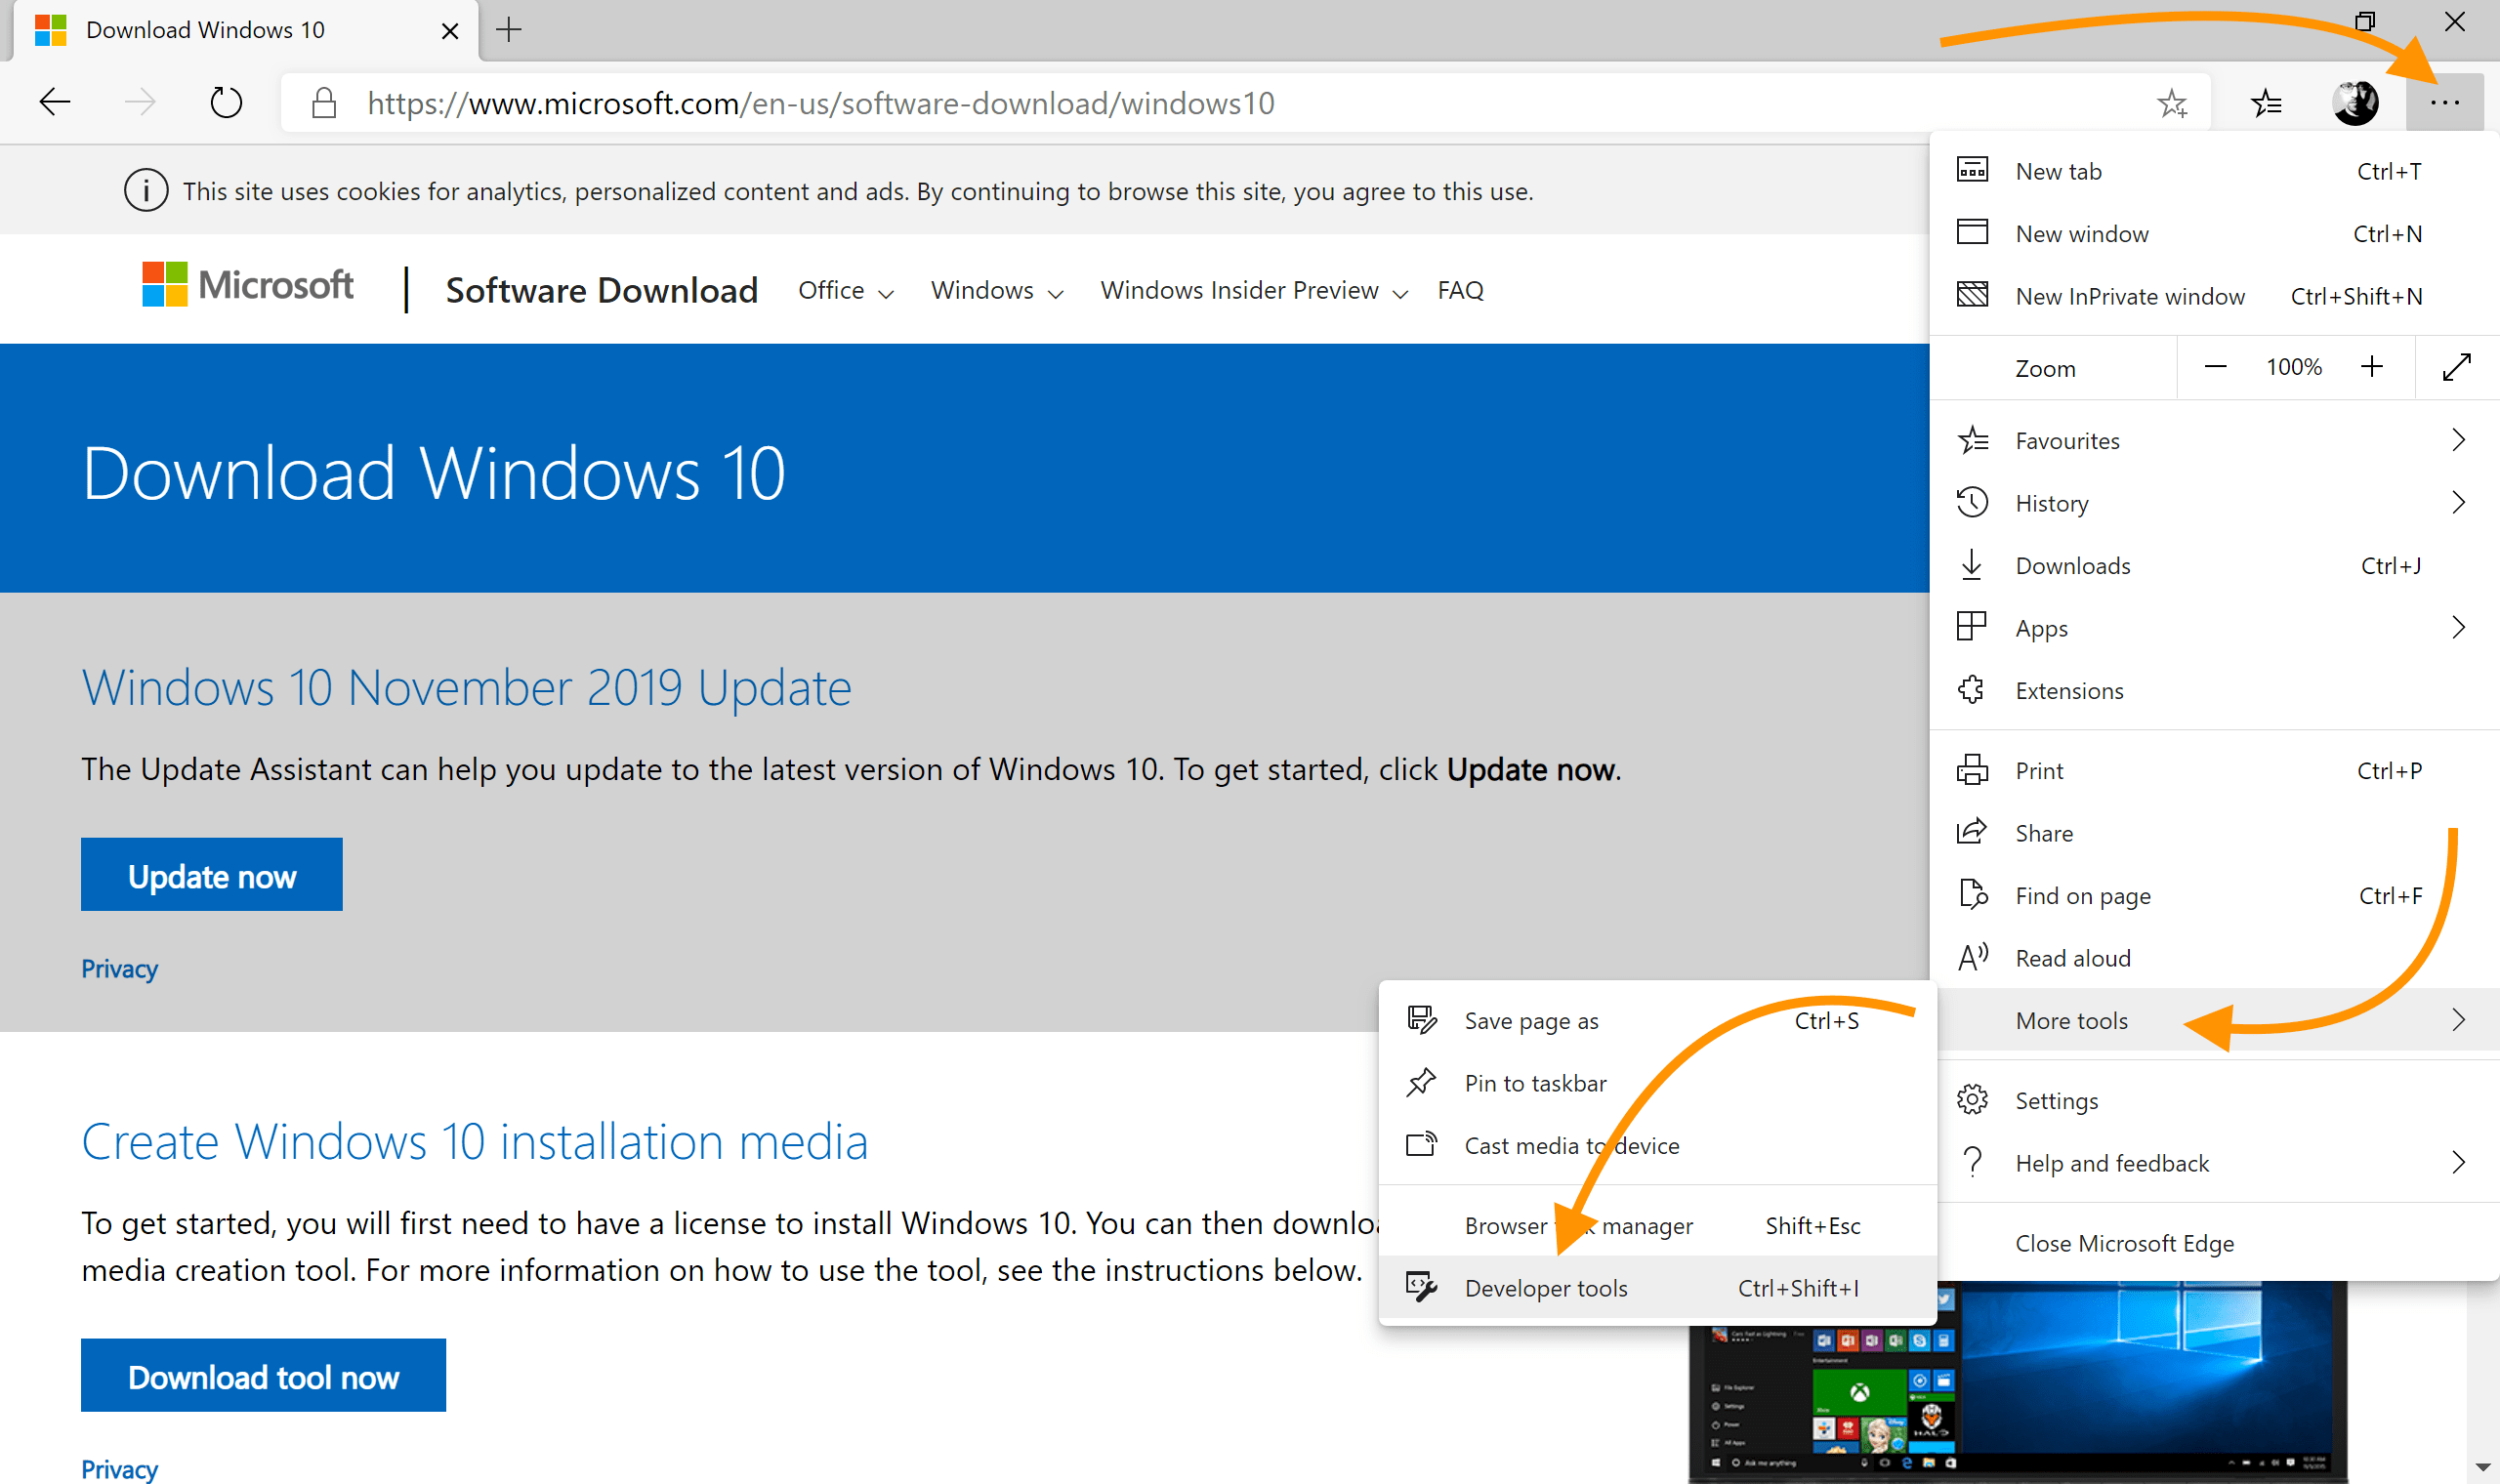Select Downloads menu entry
This screenshot has width=2500, height=1484.
click(x=2214, y=565)
